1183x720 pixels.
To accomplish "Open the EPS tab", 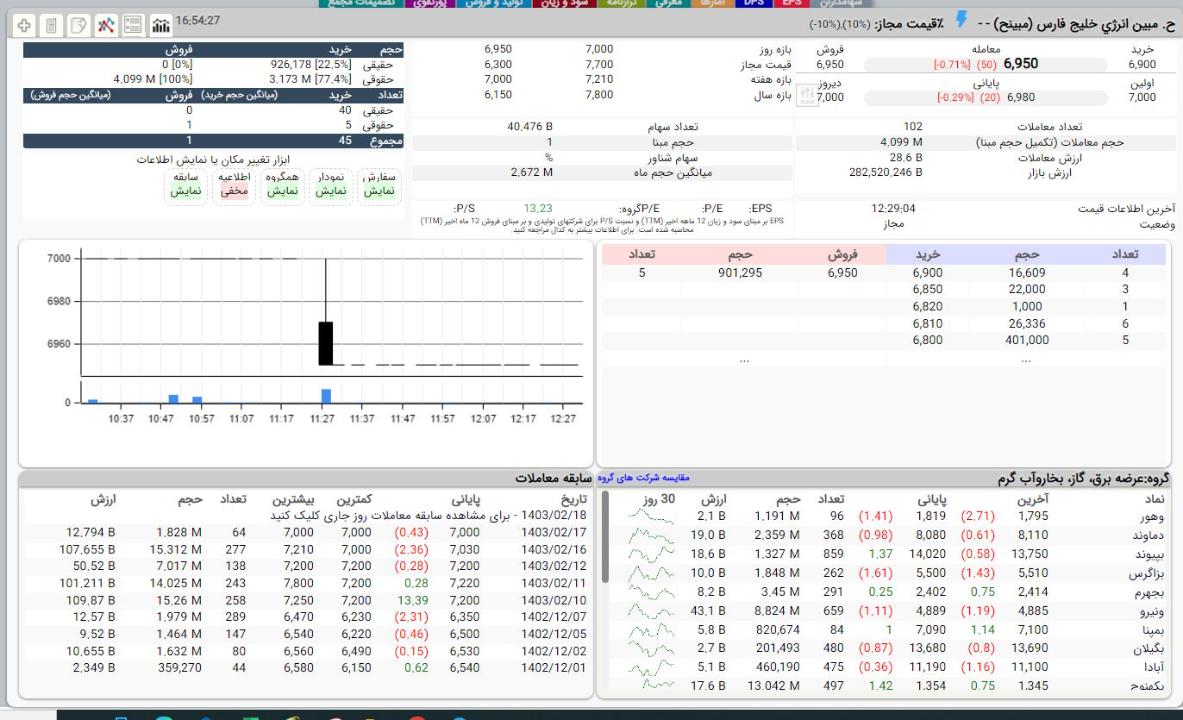I will (792, 3).
